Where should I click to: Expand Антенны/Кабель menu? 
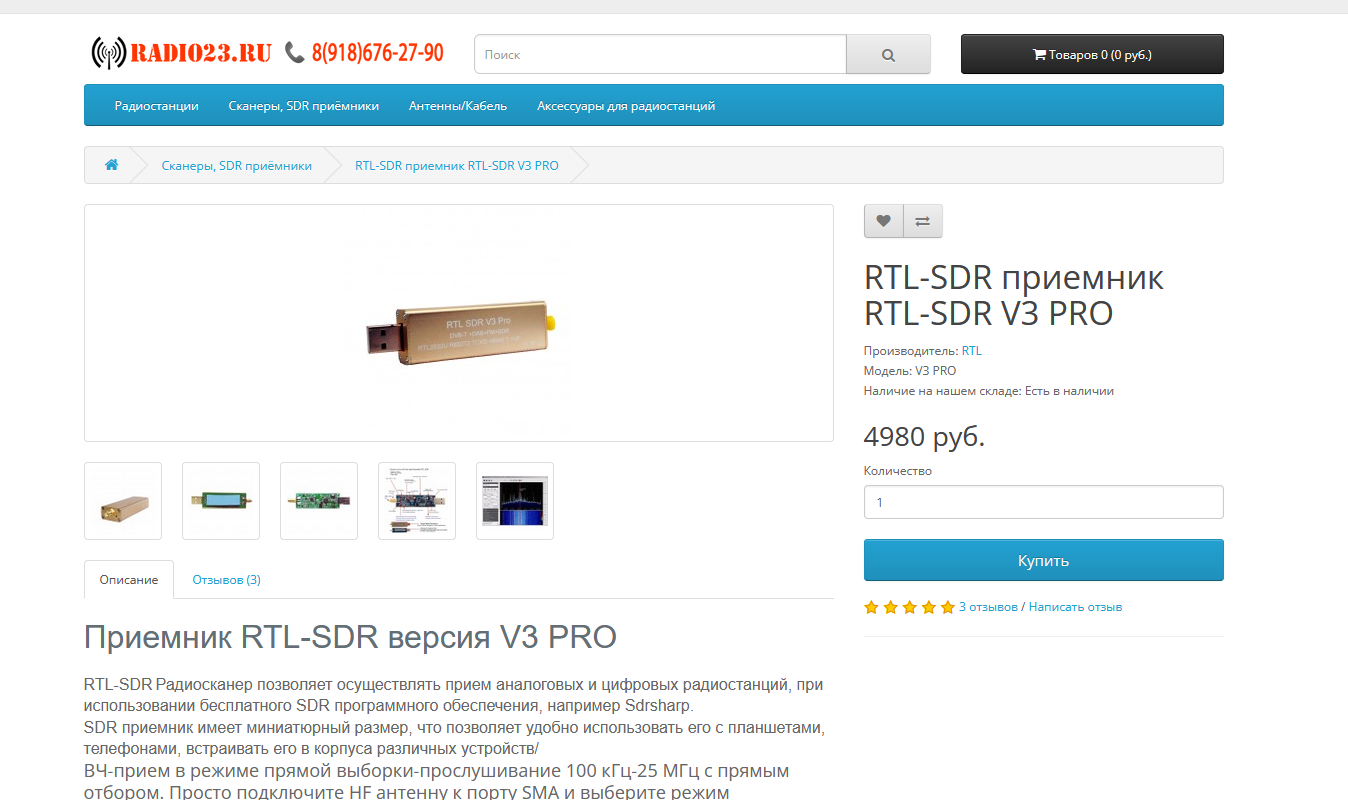[458, 105]
